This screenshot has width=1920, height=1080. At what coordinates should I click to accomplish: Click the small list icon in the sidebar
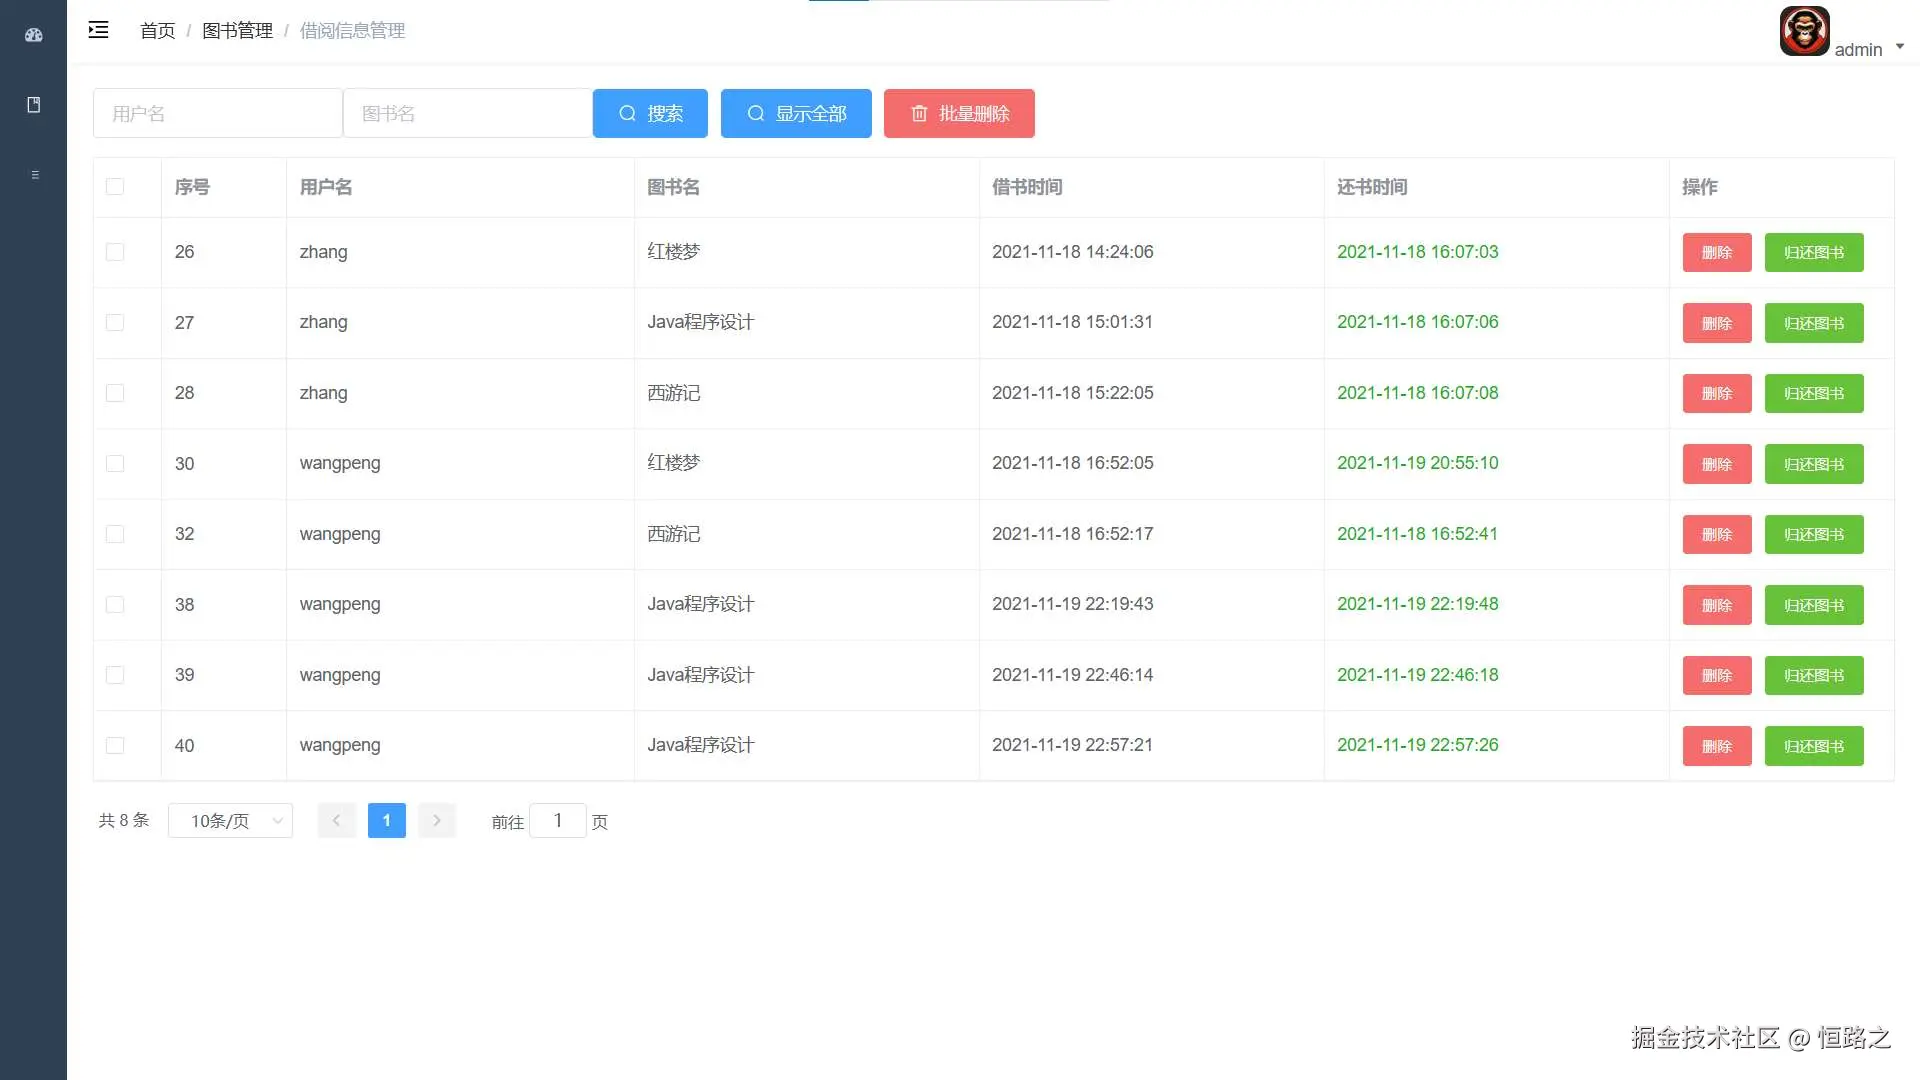click(35, 175)
